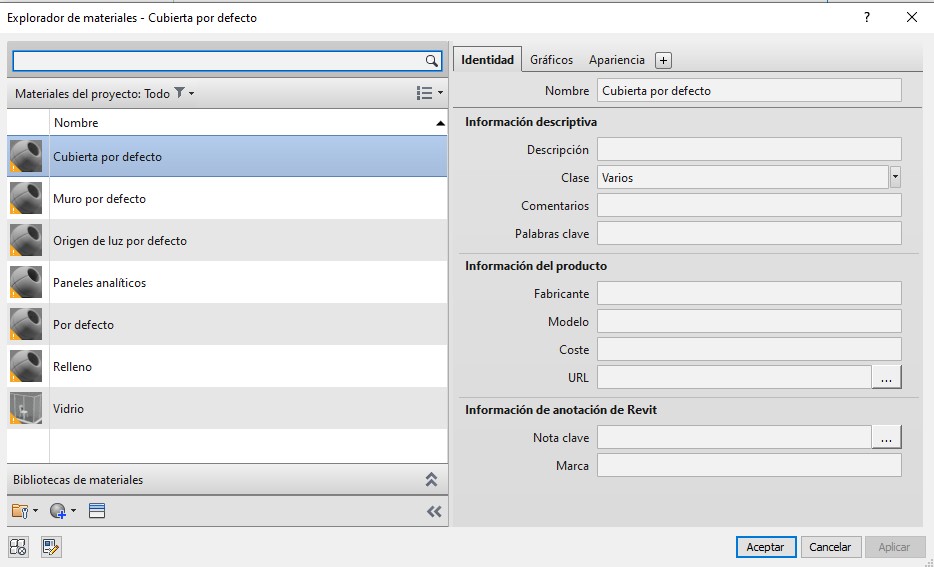This screenshot has height=567, width=934.
Task: Open the material list view options
Action: pos(429,93)
